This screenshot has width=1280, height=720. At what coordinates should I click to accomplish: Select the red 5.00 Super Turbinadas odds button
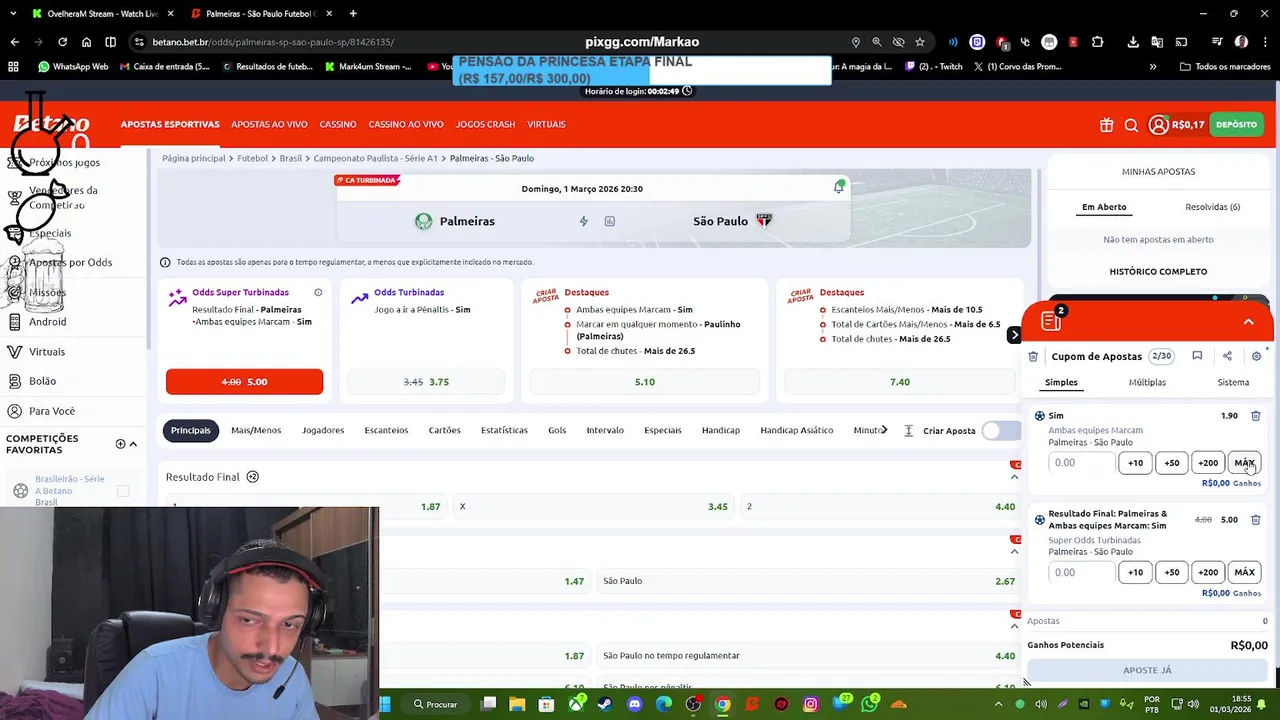pos(244,382)
